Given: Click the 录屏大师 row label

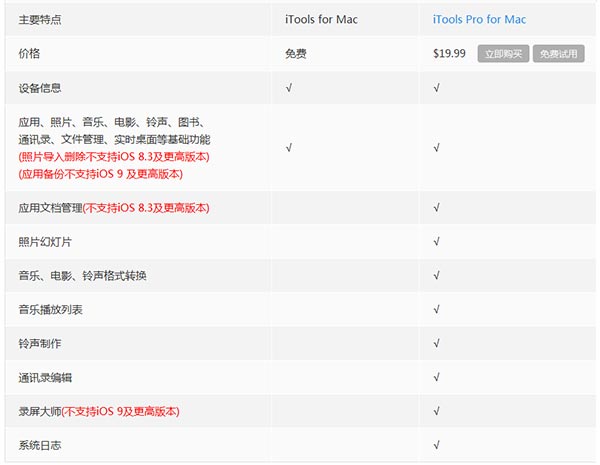Looking at the screenshot, I should 40,411.
